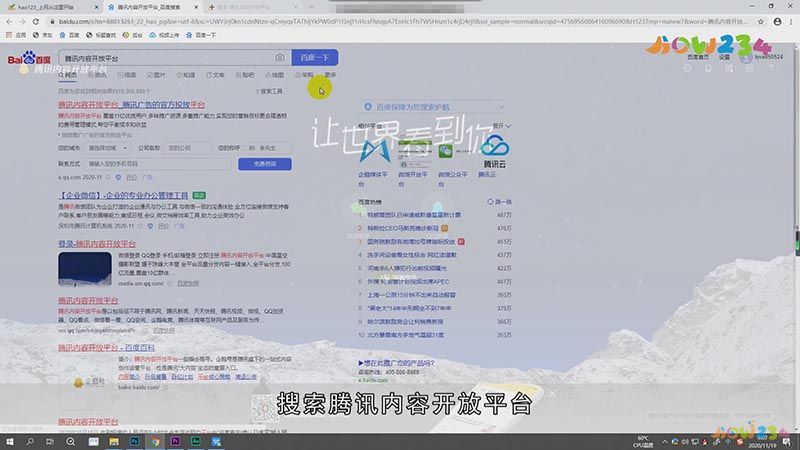
Task: Open the city selection dropdown in ad form
Action: coord(108,148)
